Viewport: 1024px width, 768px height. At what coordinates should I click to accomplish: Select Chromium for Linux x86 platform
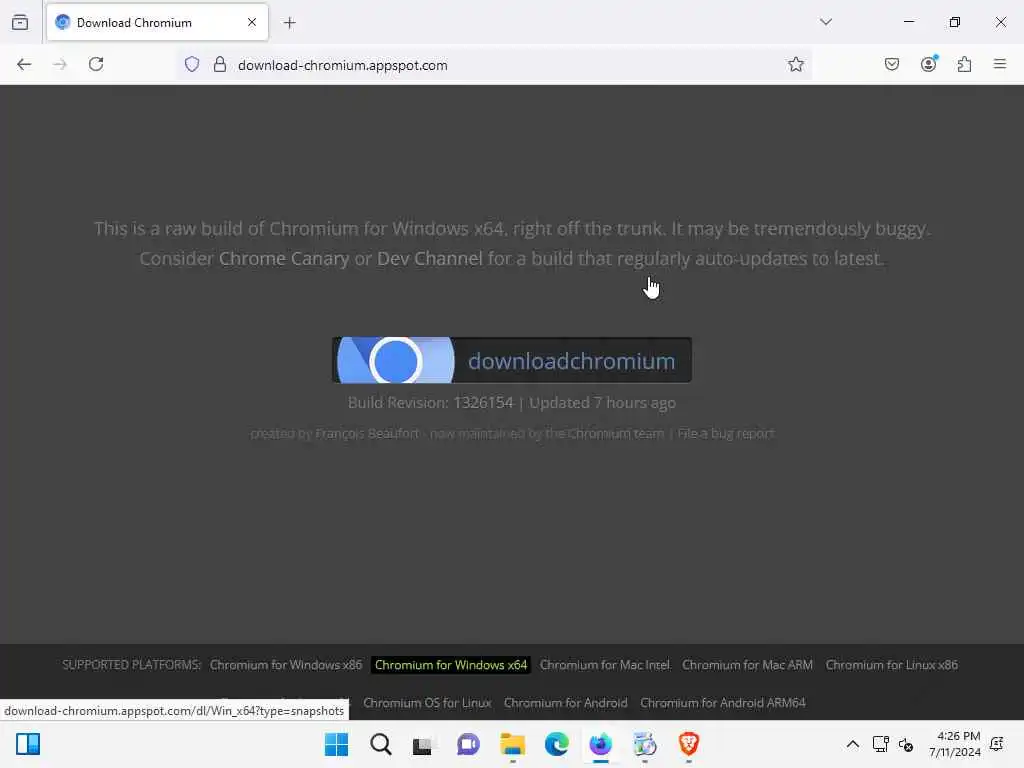click(891, 665)
